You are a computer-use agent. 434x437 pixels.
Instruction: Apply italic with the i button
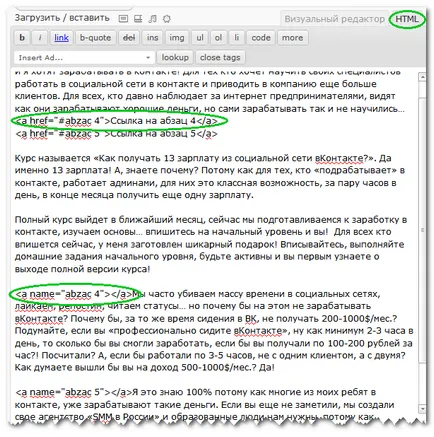click(x=40, y=38)
